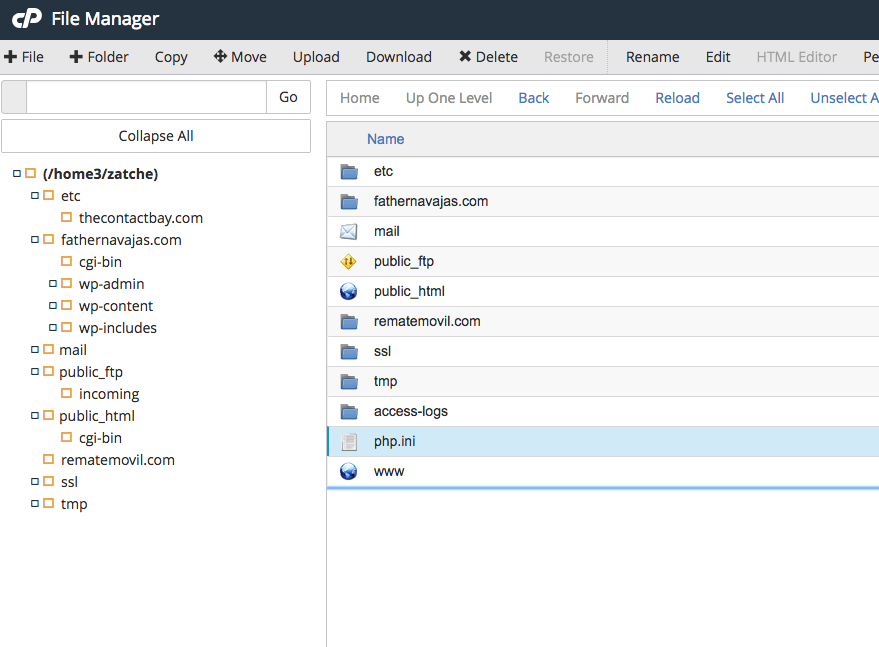This screenshot has height=647, width=879.
Task: Click the public_html globe icon
Action: 348,291
